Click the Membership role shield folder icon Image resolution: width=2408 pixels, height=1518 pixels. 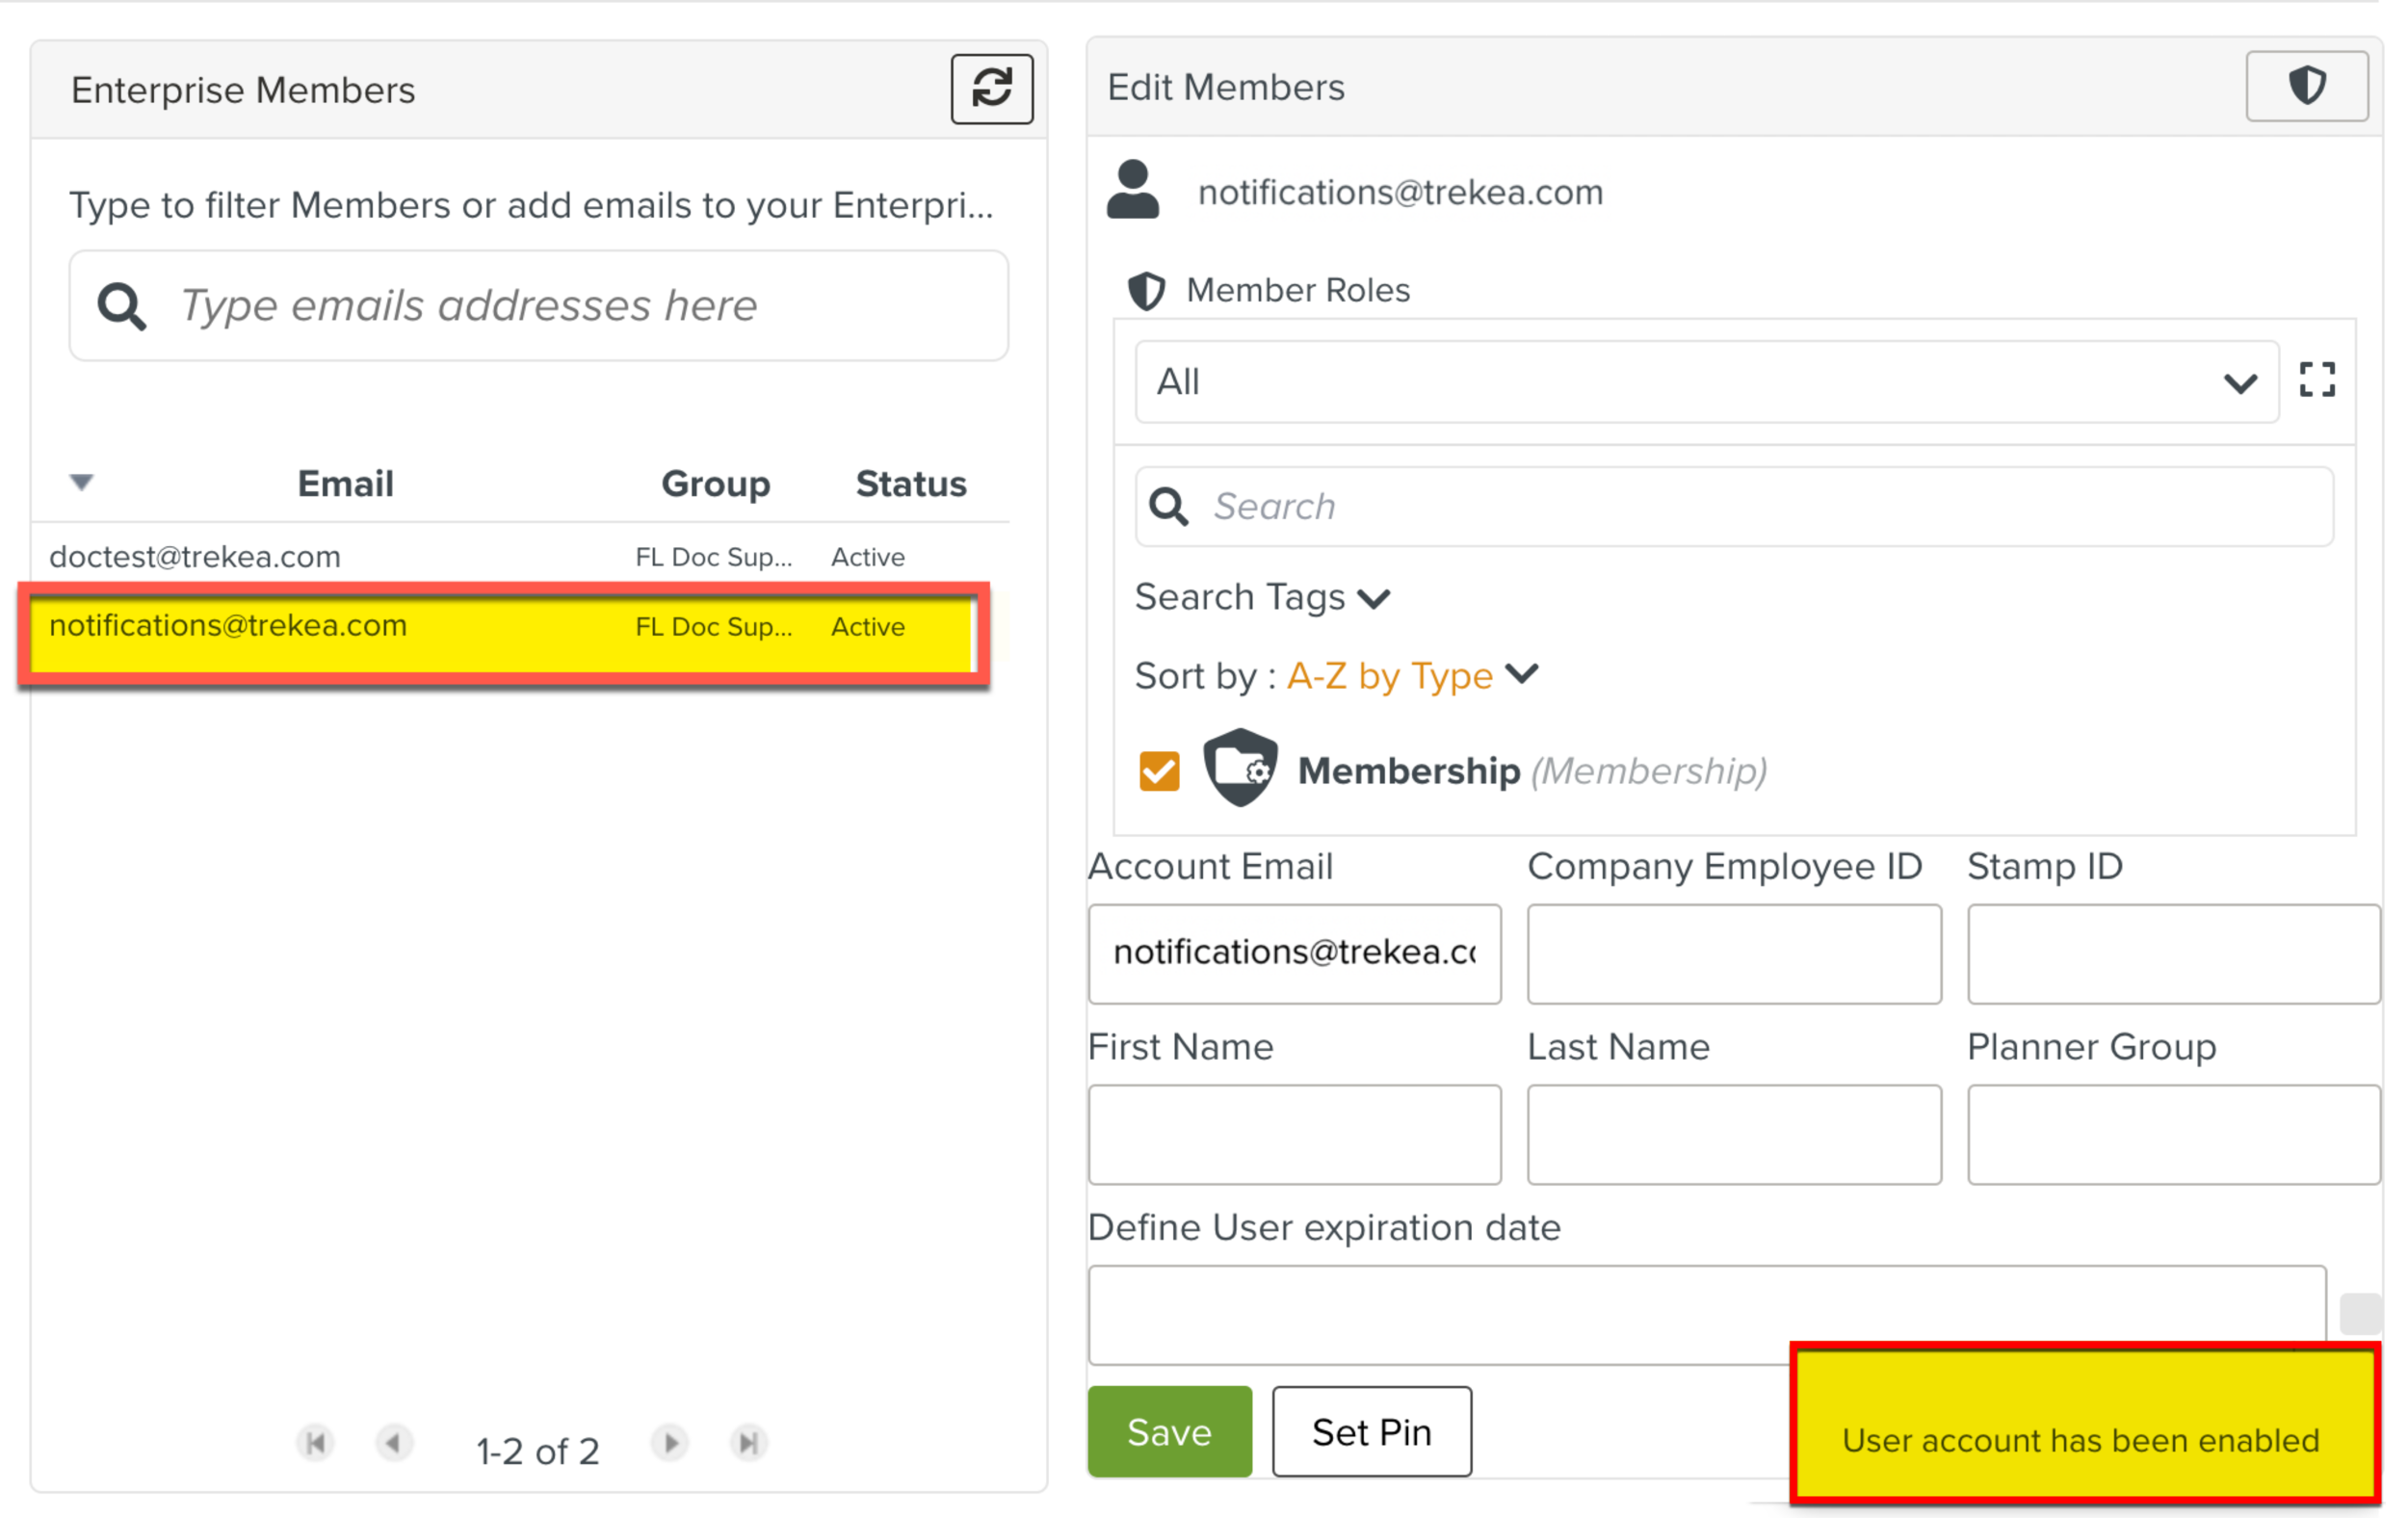tap(1240, 768)
